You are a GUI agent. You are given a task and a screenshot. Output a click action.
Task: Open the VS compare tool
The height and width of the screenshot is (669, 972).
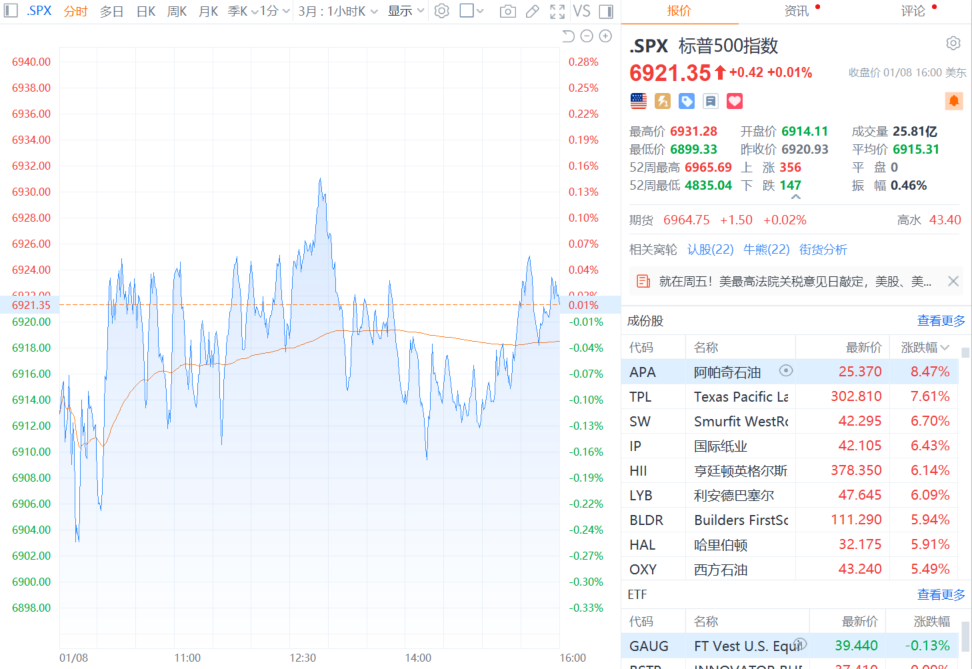(x=581, y=11)
